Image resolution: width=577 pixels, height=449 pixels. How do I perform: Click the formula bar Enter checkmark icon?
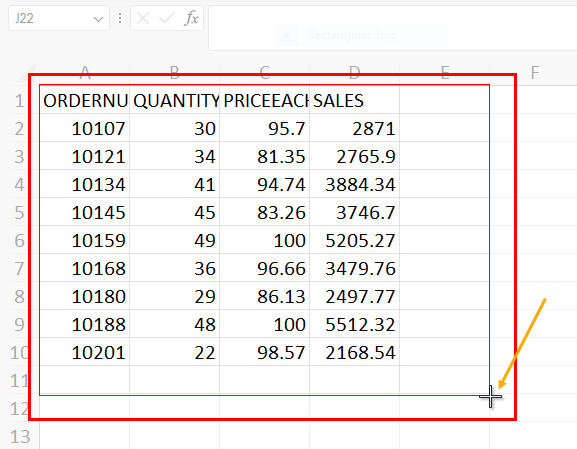pos(166,18)
